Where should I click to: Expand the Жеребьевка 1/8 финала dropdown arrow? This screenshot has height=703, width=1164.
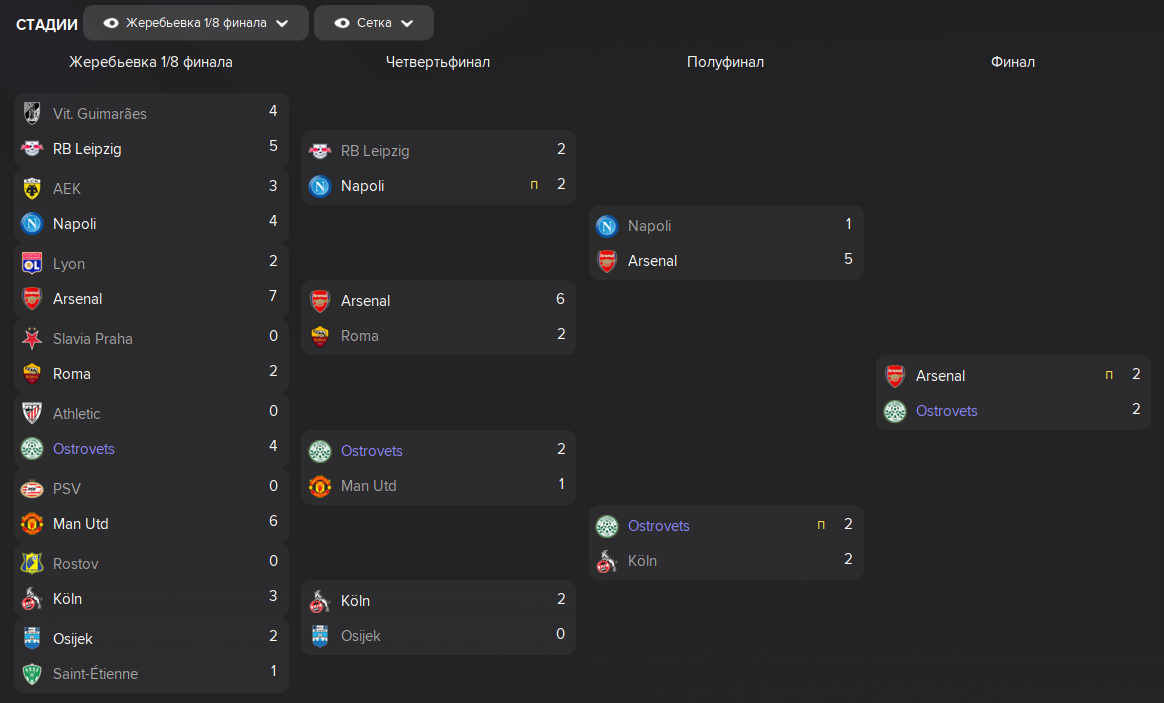pyautogui.click(x=282, y=23)
